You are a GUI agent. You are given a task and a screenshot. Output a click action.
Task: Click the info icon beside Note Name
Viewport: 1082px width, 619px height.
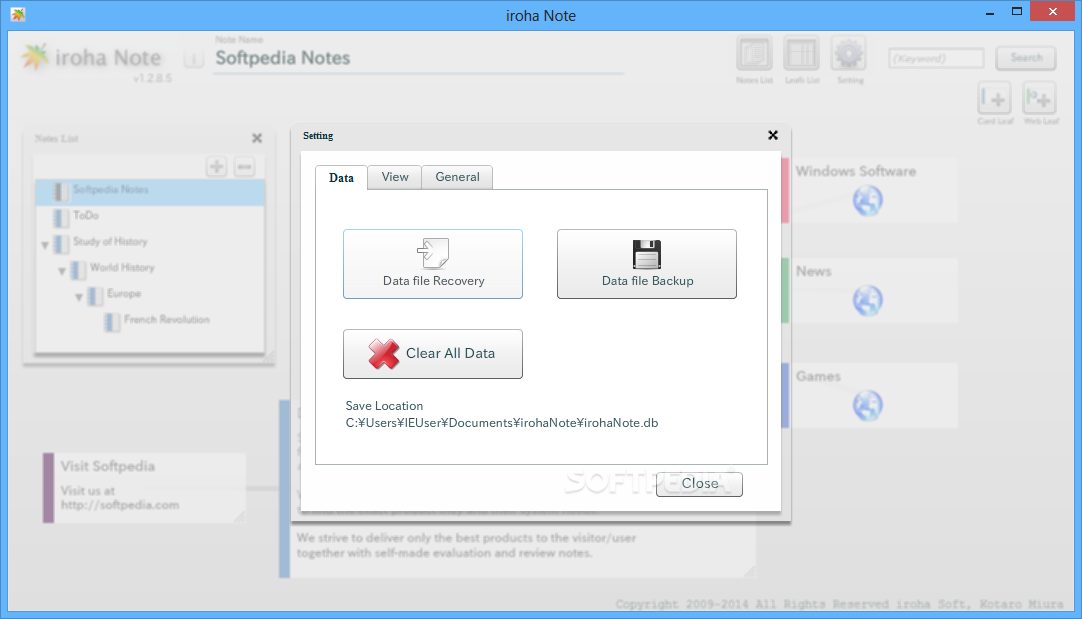194,59
